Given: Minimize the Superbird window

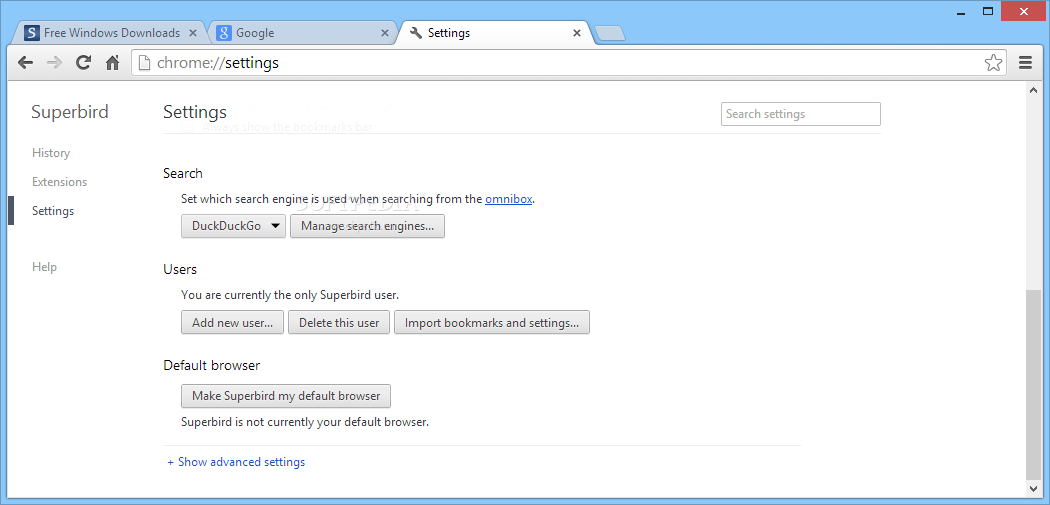Looking at the screenshot, I should click(961, 11).
